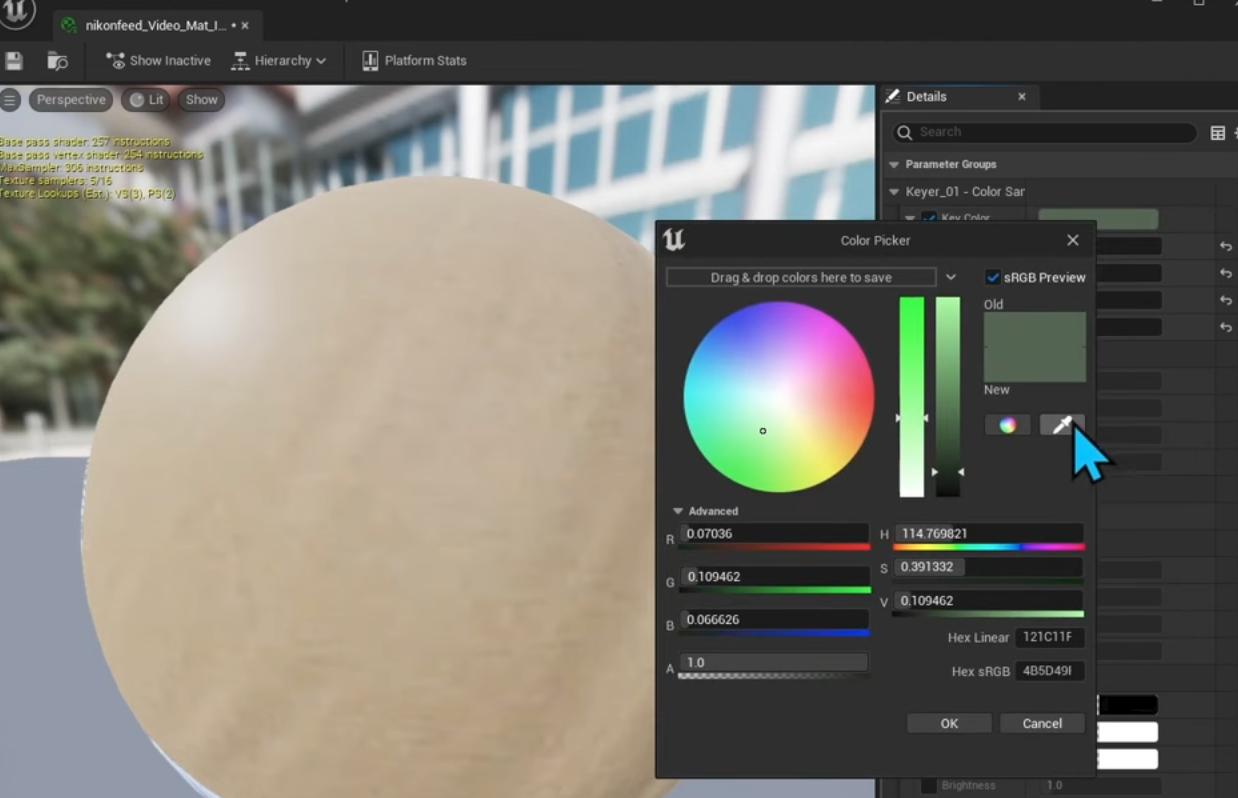Confirm color with the OK button
This screenshot has width=1238, height=798.
[x=949, y=723]
